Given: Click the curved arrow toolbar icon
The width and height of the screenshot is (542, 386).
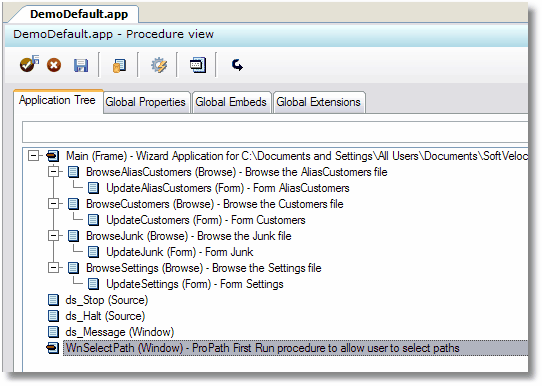Looking at the screenshot, I should click(x=237, y=65).
